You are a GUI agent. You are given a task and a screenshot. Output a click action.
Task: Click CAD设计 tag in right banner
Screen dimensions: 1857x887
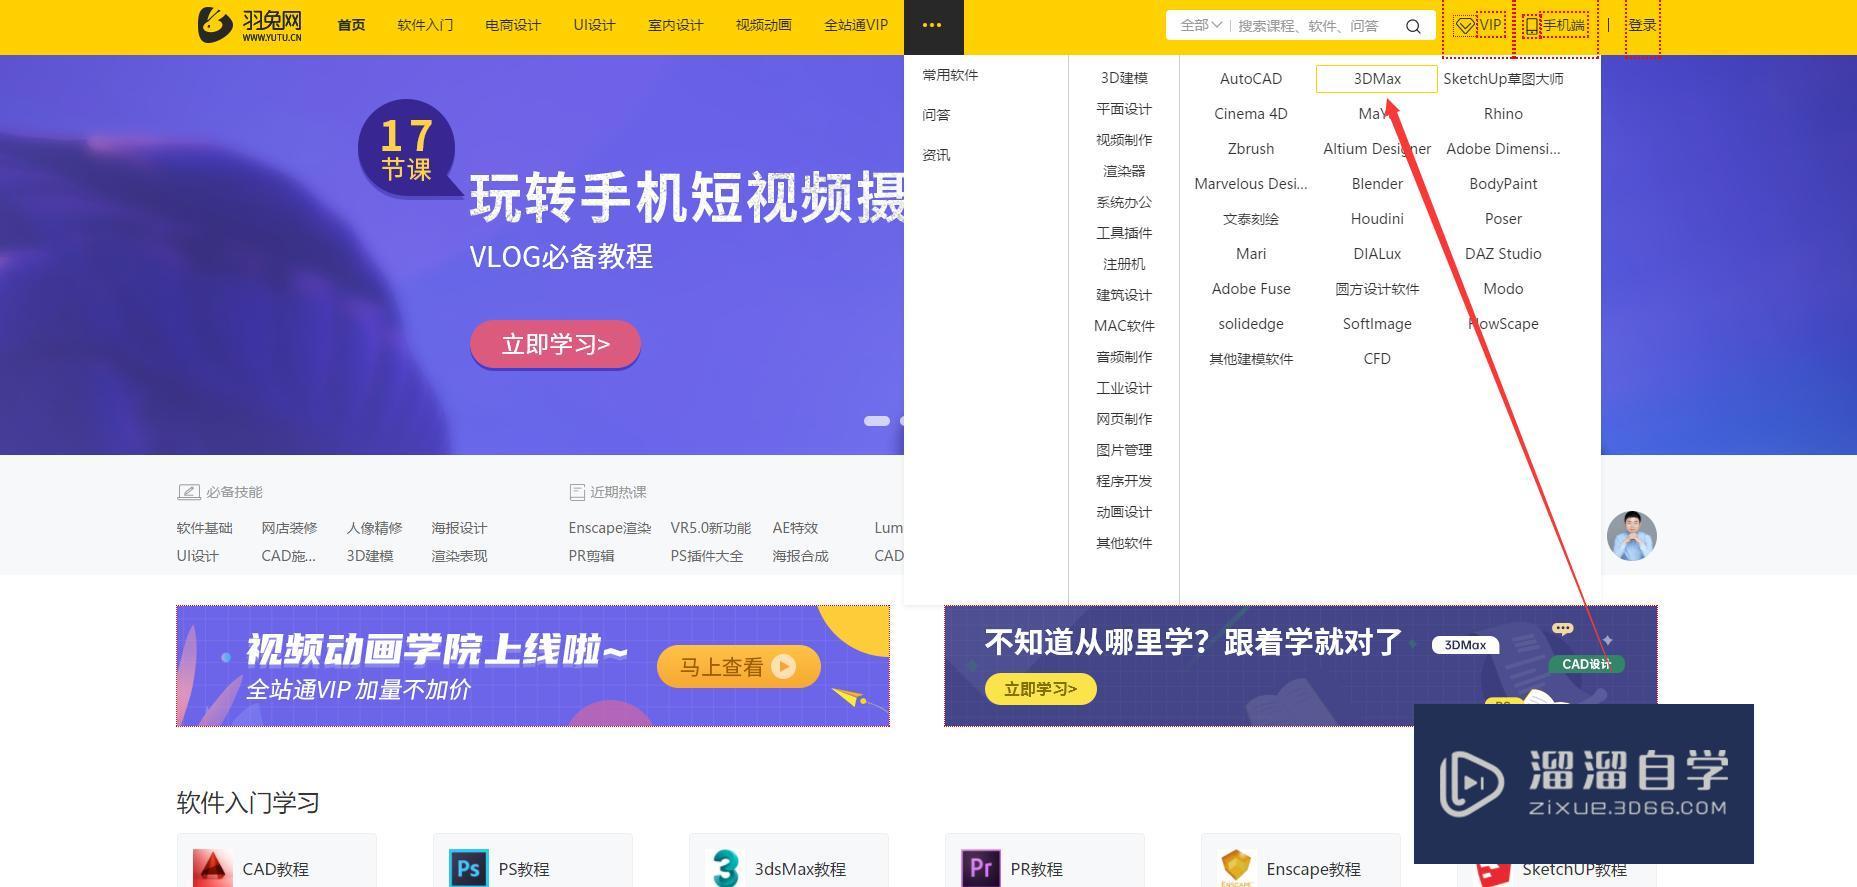pyautogui.click(x=1586, y=664)
